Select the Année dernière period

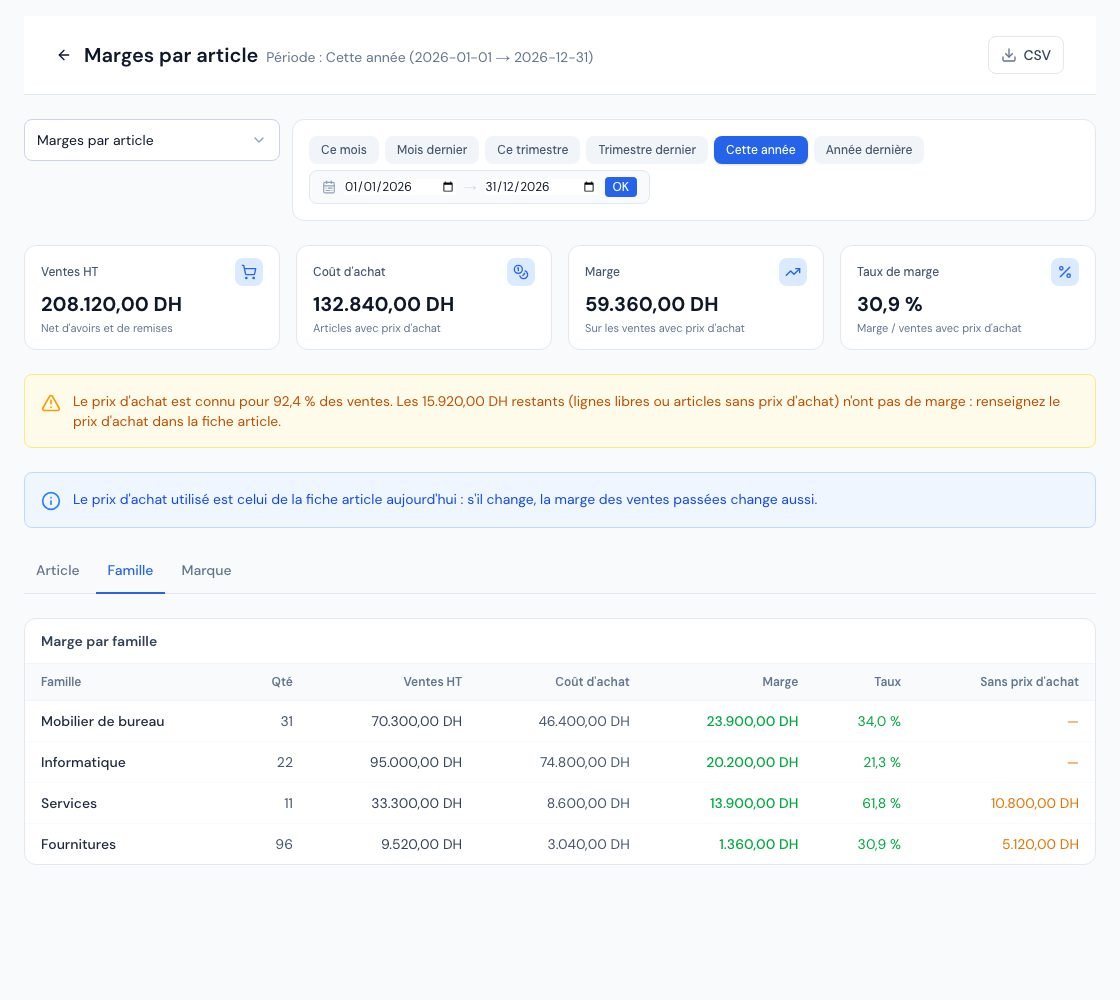point(869,150)
